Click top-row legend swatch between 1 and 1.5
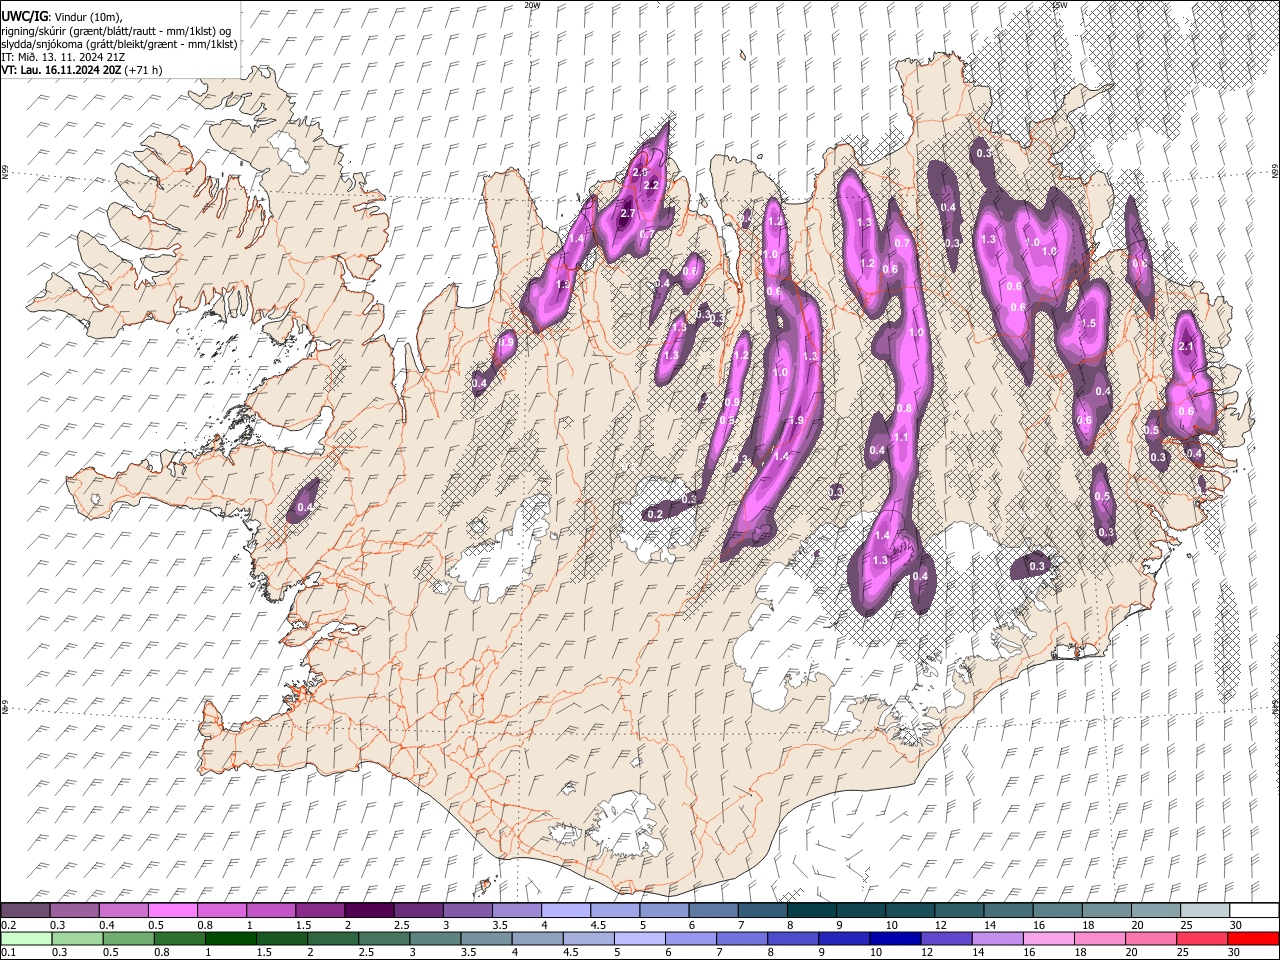This screenshot has height=960, width=1280. click(x=271, y=911)
